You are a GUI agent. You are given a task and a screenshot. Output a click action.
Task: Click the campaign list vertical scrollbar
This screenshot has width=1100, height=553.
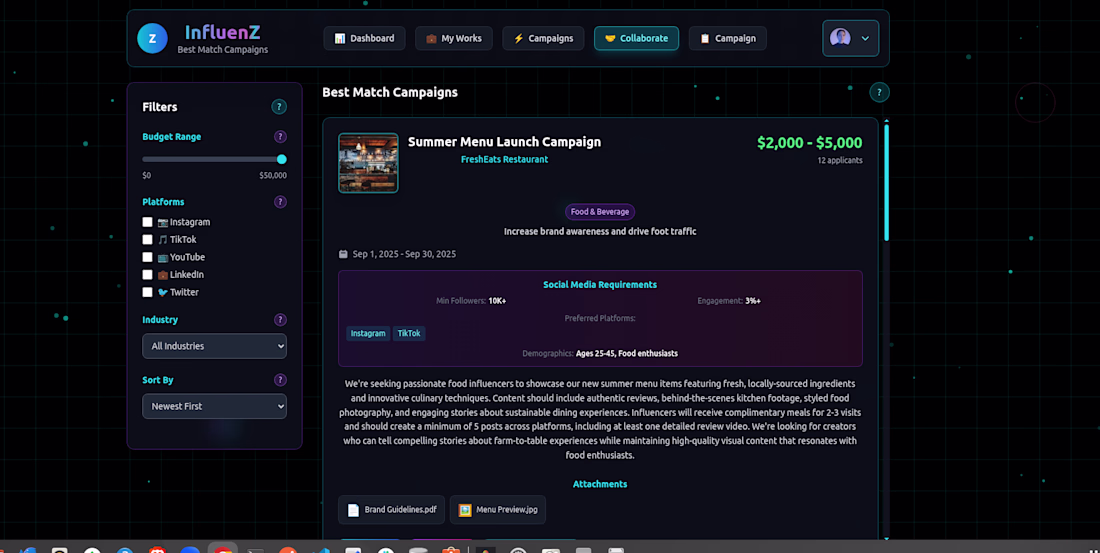[887, 182]
